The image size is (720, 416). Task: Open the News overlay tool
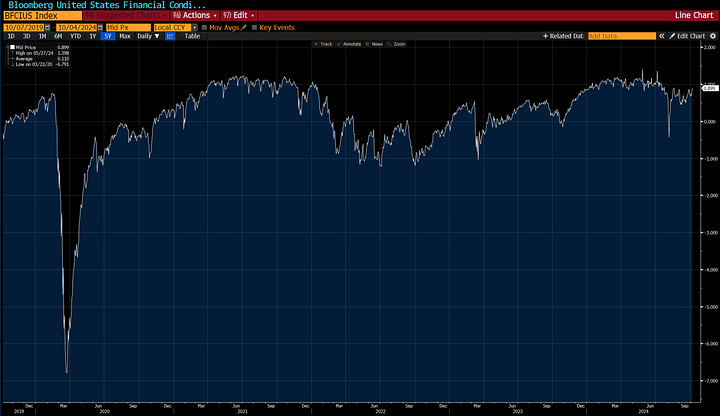(x=374, y=44)
